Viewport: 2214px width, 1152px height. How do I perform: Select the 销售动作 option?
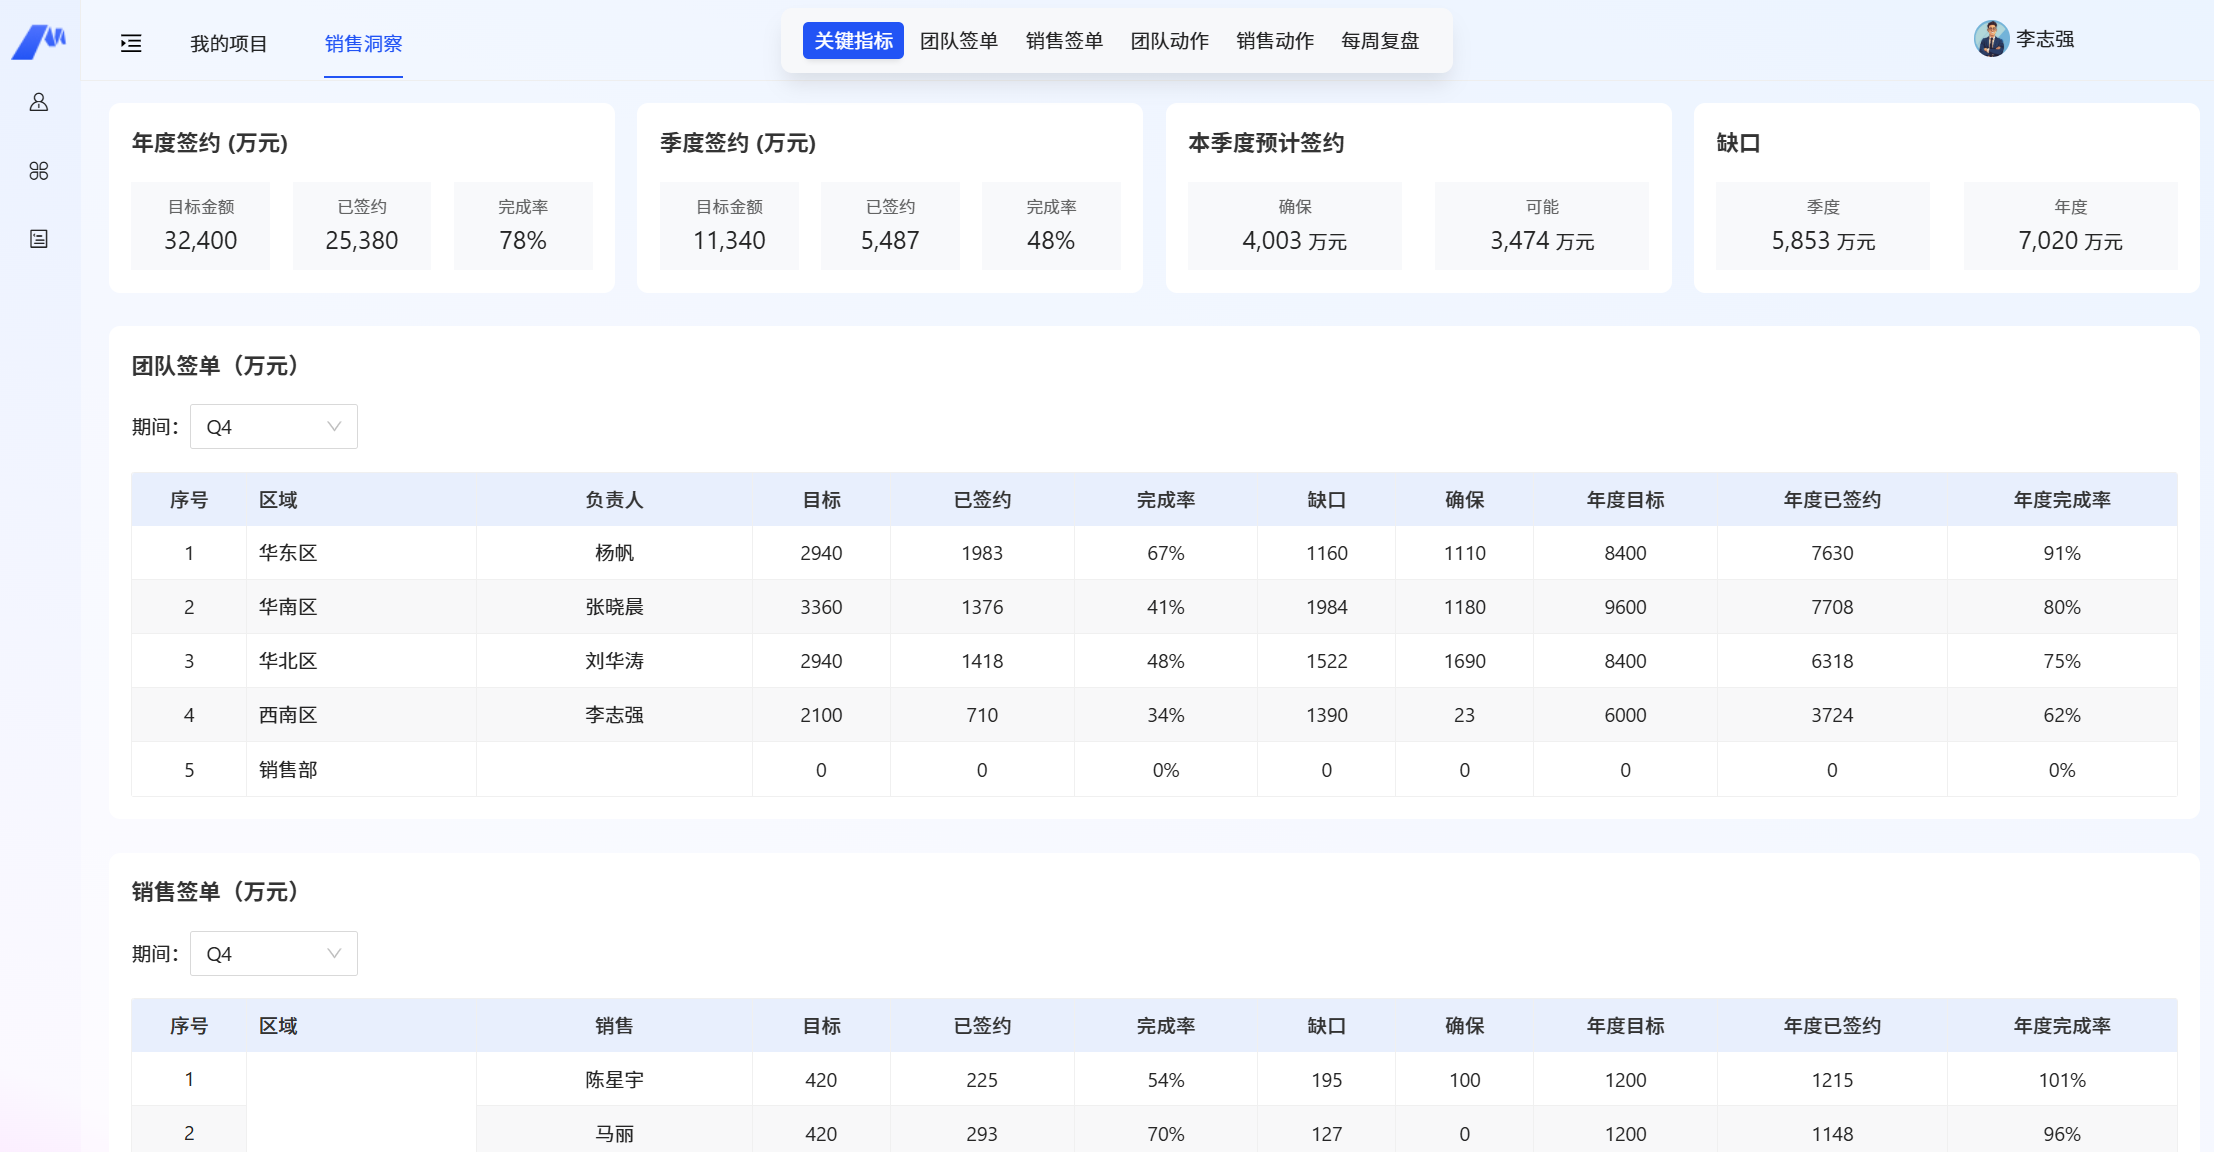point(1275,41)
